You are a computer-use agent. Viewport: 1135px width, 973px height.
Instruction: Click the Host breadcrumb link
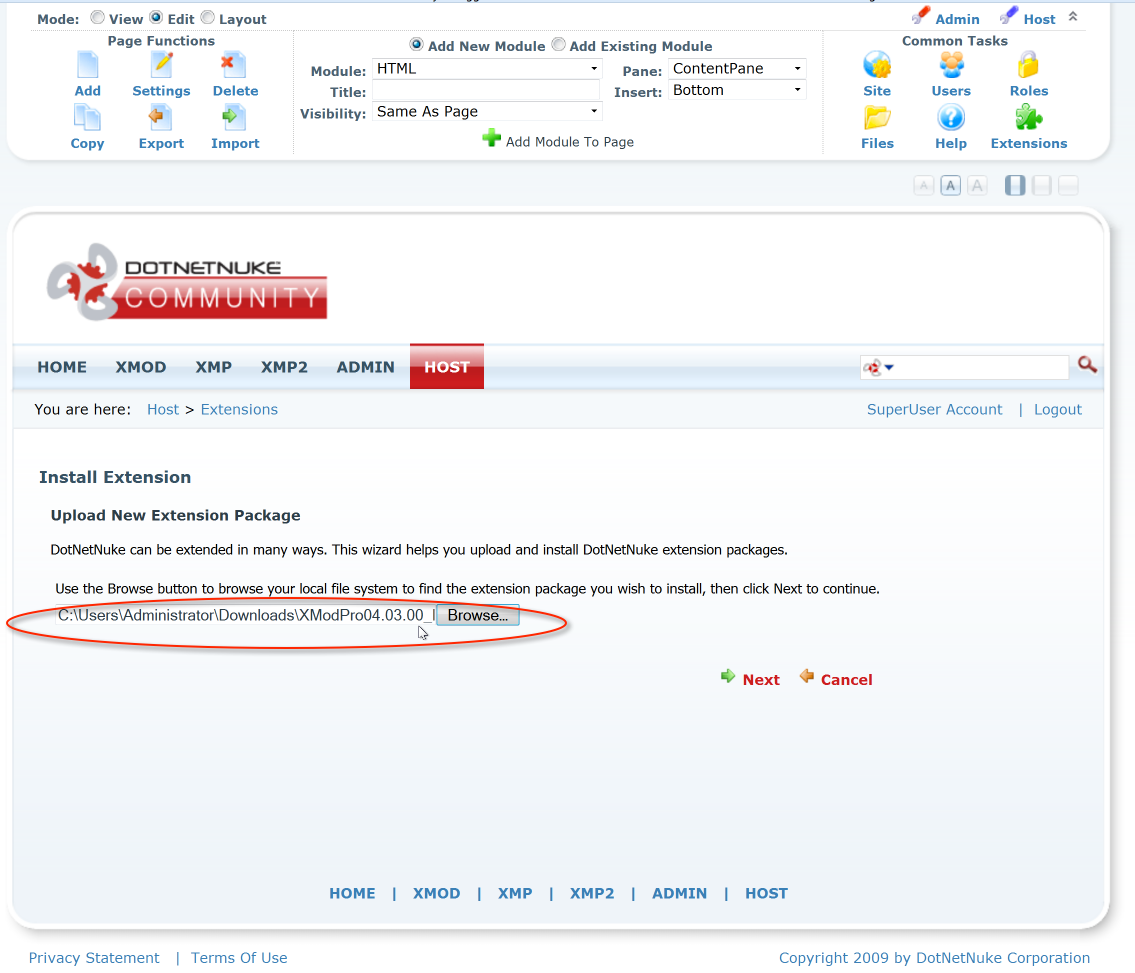coord(163,410)
